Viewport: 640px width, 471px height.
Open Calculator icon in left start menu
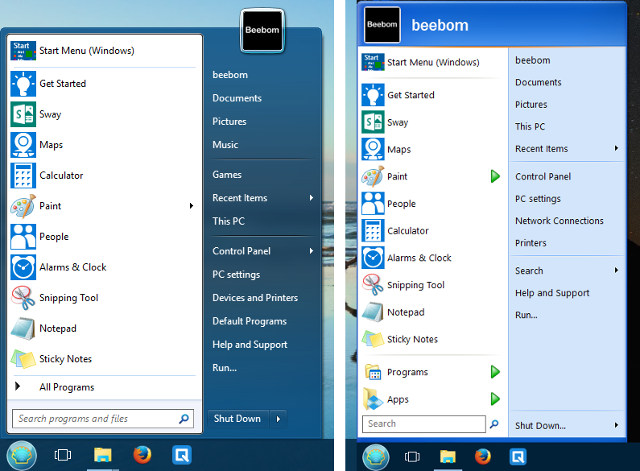coord(23,176)
